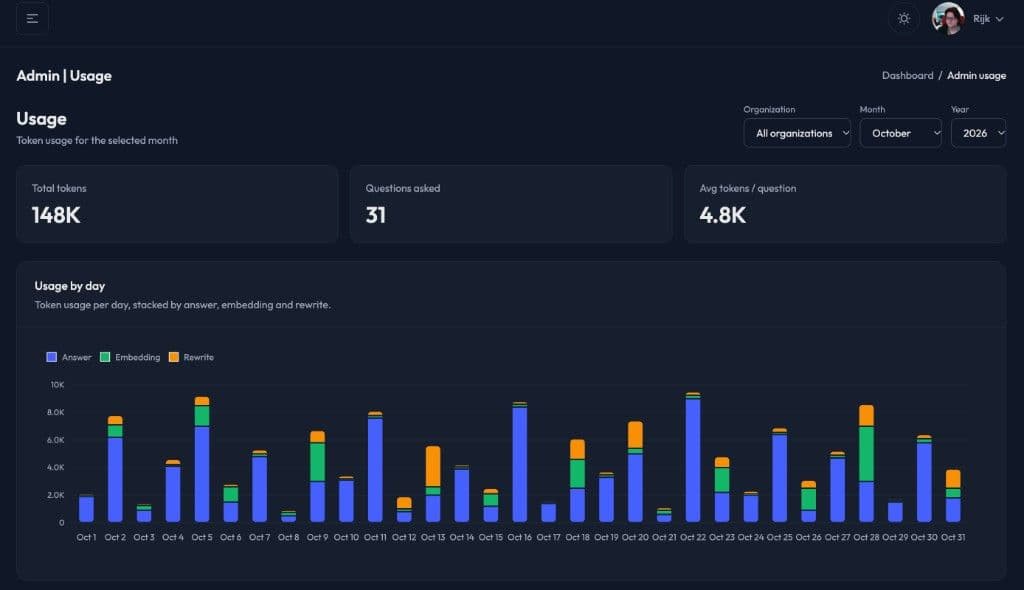
Task: Click the 'Oct 24' axis label
Action: tap(750, 537)
